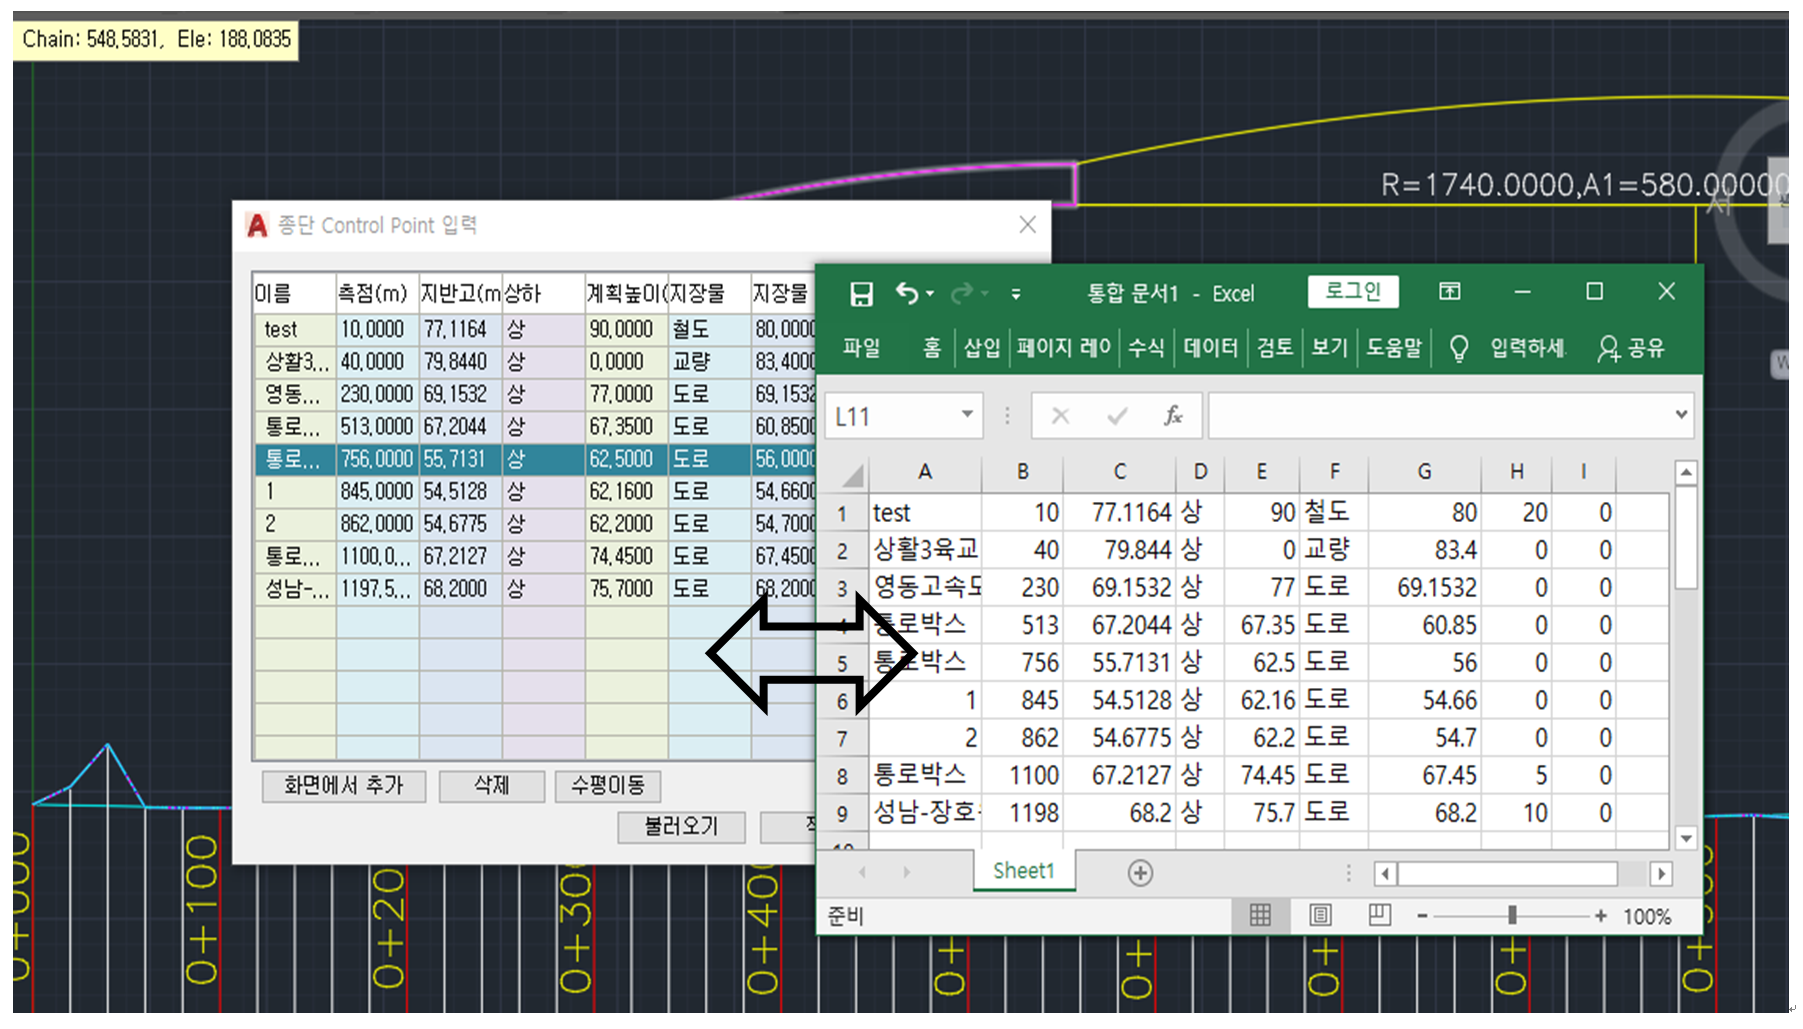Click the Excel Save icon

click(x=860, y=294)
